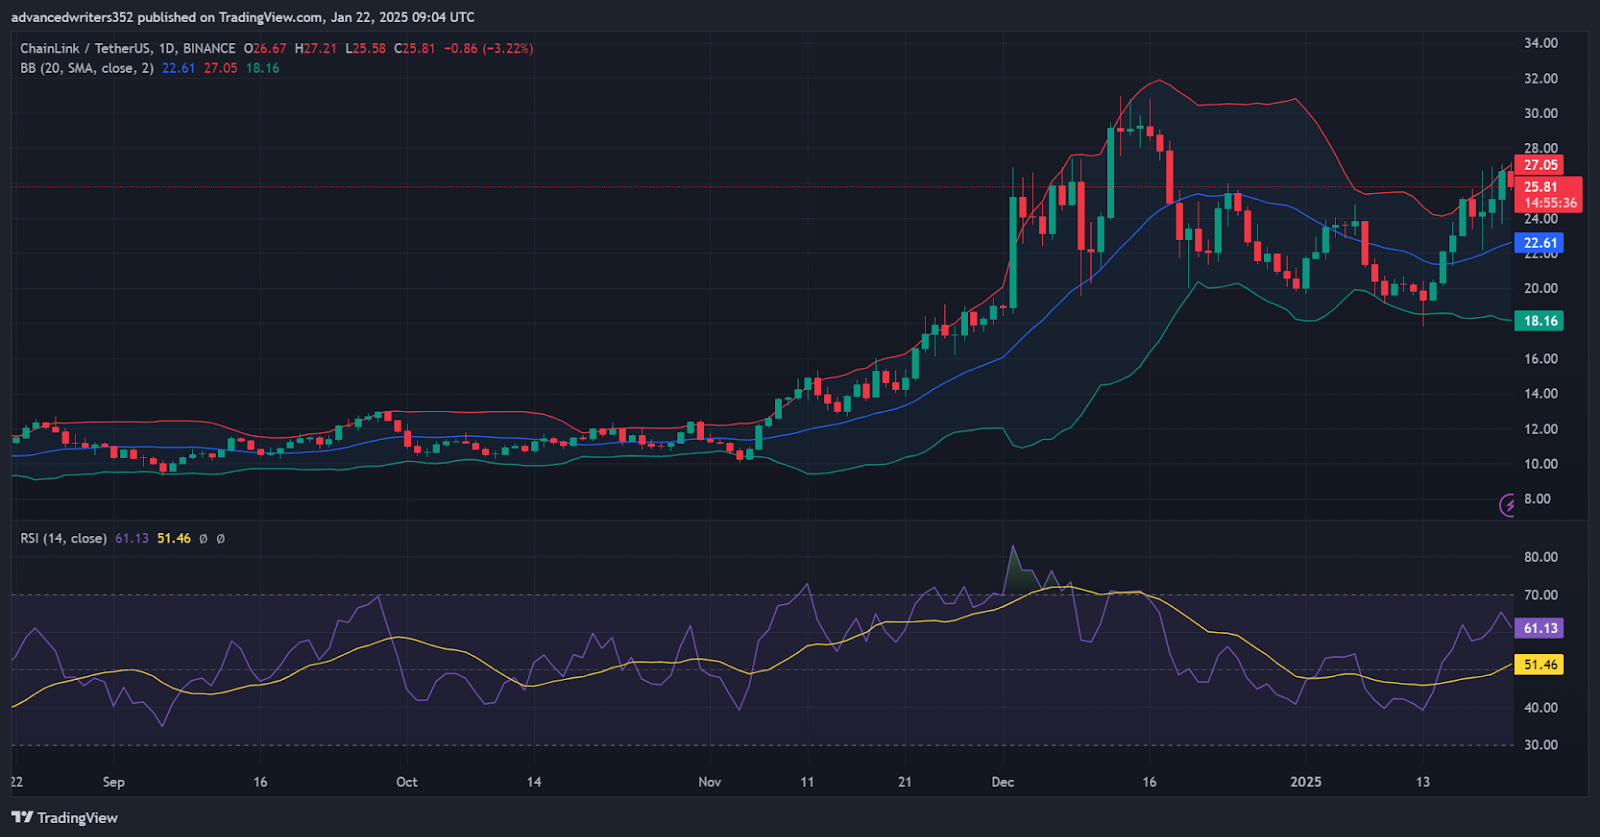Click the 14 label on time axis

534,782
